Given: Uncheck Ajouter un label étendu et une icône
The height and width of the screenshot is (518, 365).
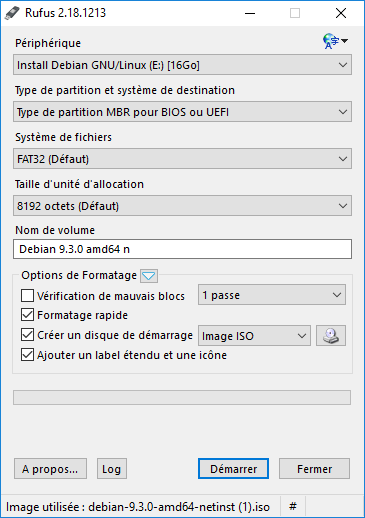Looking at the screenshot, I should coord(27,355).
